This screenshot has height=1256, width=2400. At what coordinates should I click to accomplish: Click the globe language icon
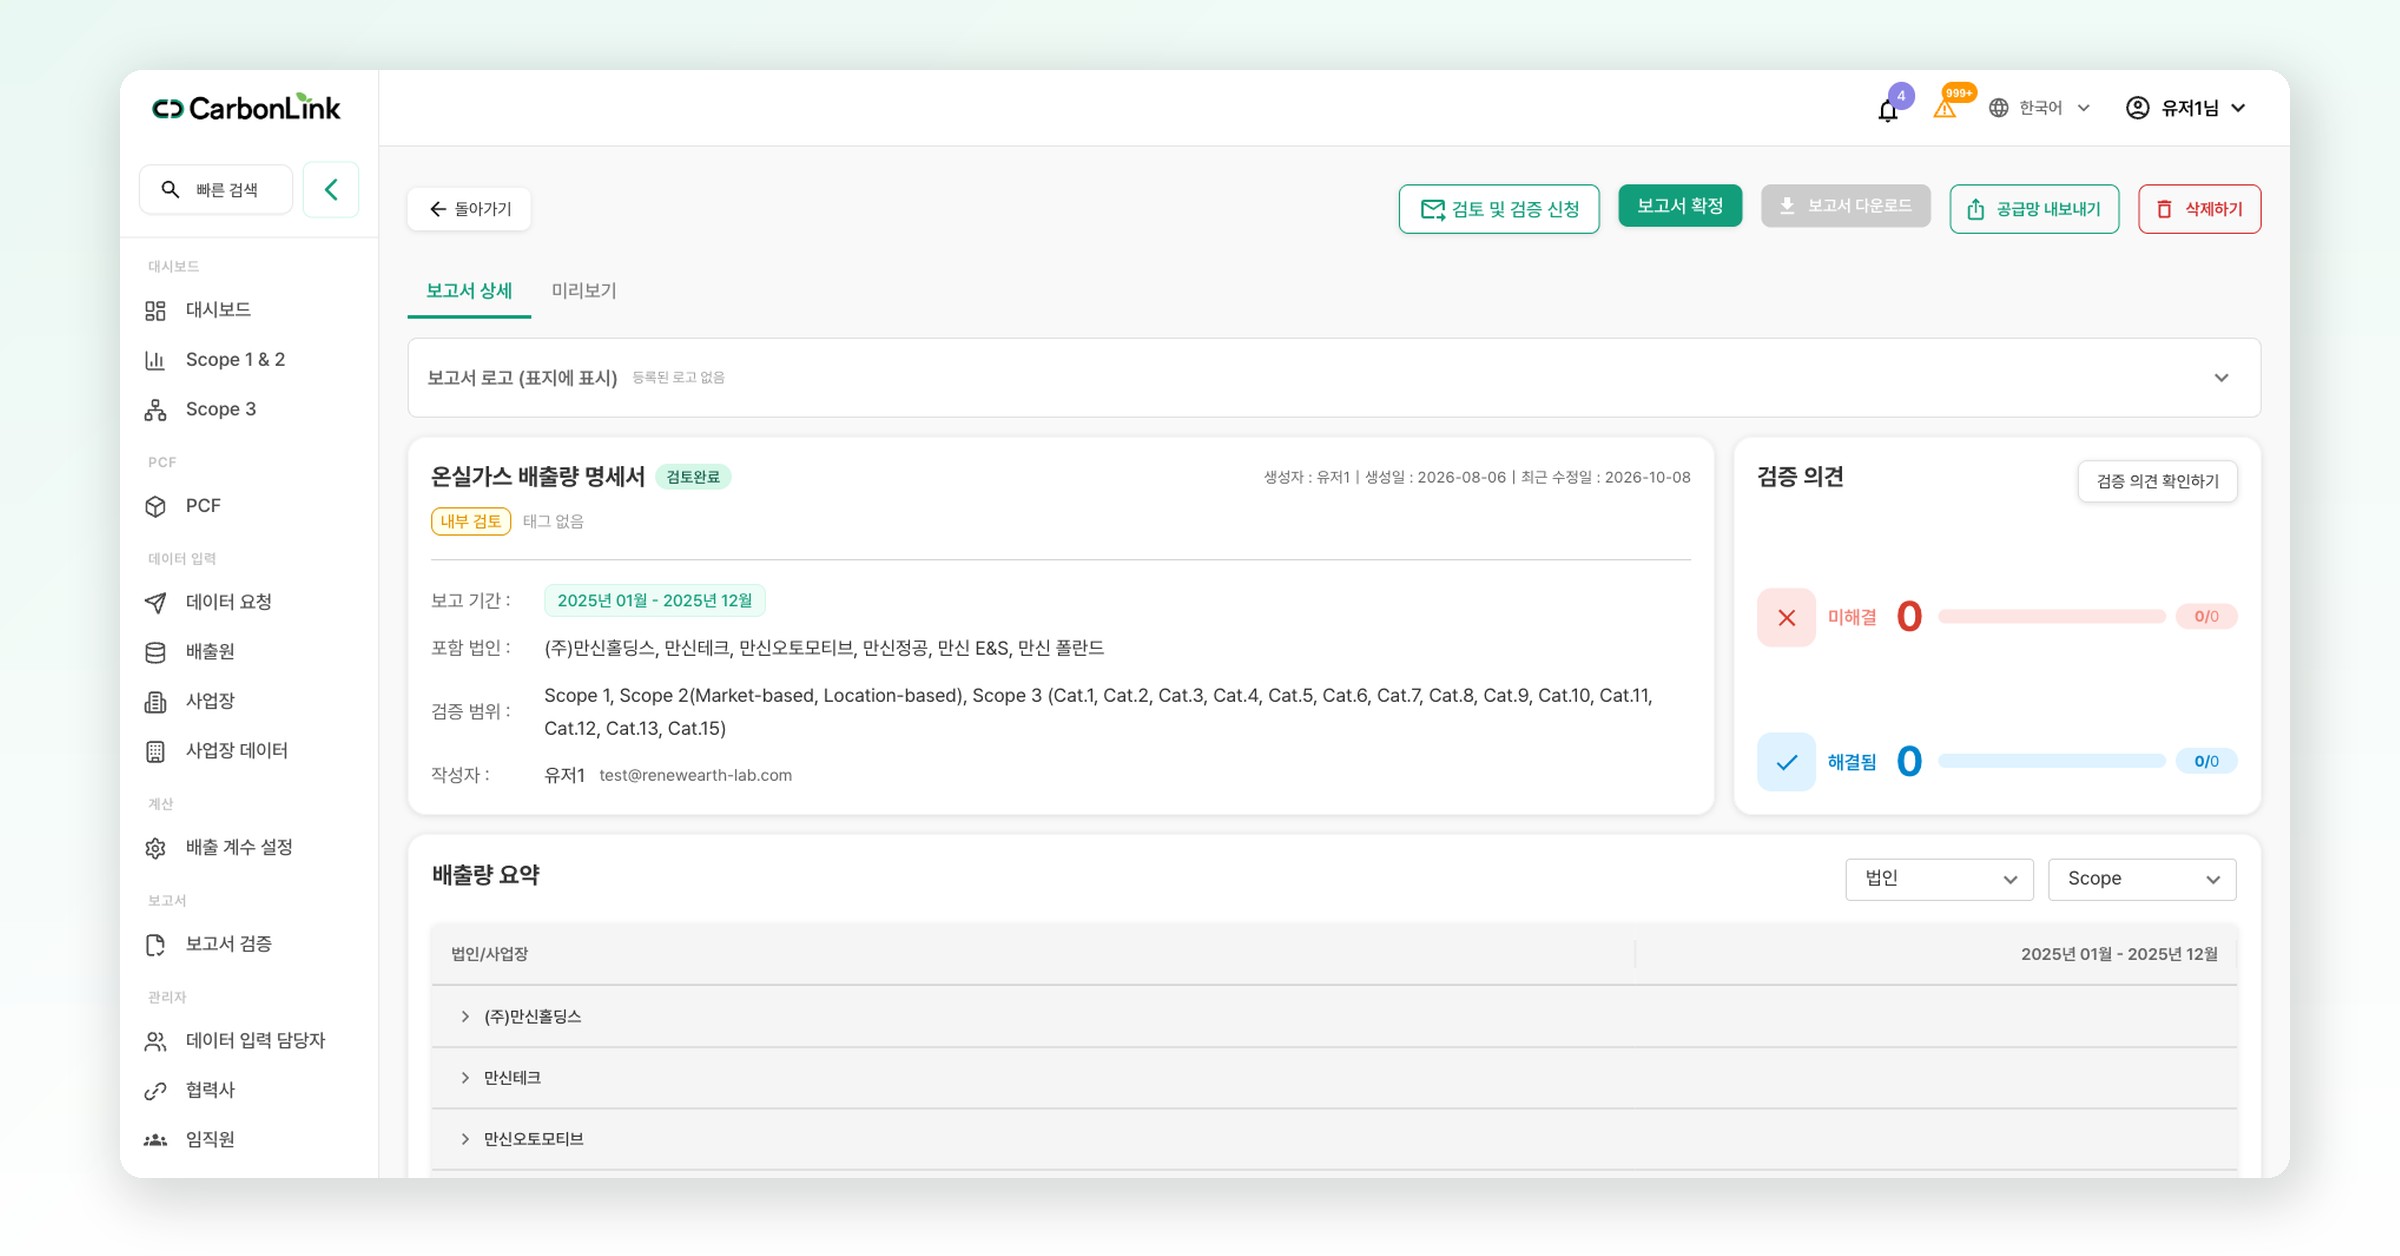coord(1999,108)
